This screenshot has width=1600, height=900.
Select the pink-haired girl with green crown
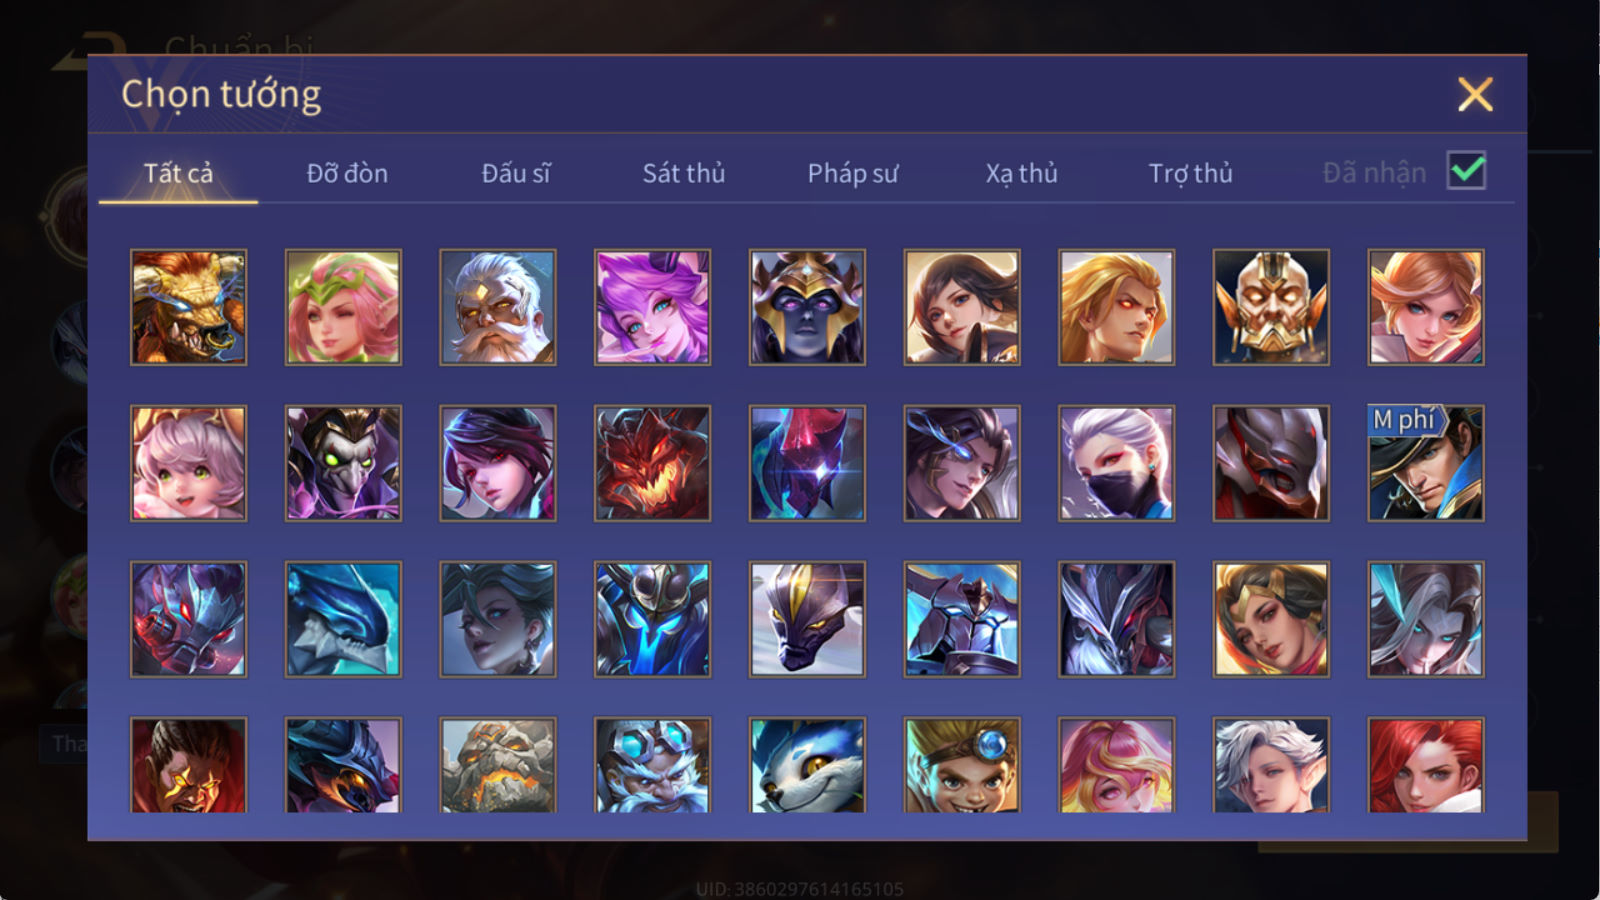click(343, 307)
